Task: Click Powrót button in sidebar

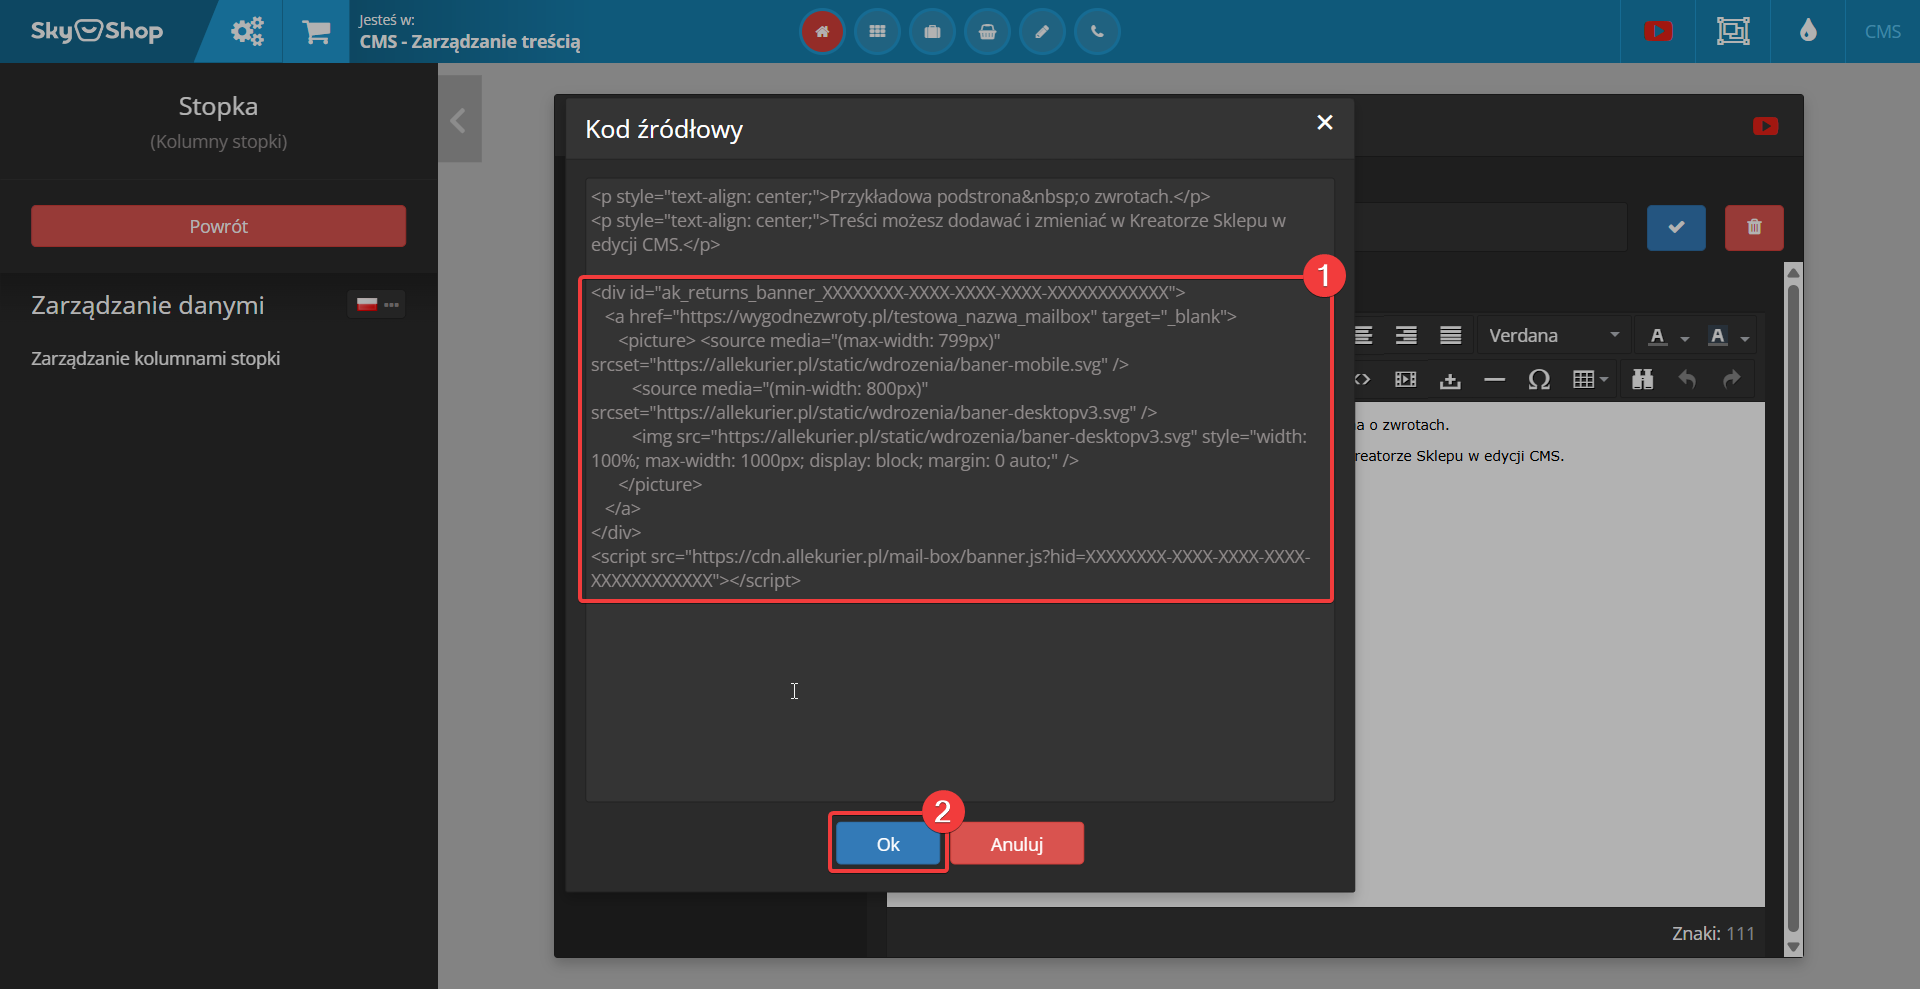Action: (x=218, y=226)
